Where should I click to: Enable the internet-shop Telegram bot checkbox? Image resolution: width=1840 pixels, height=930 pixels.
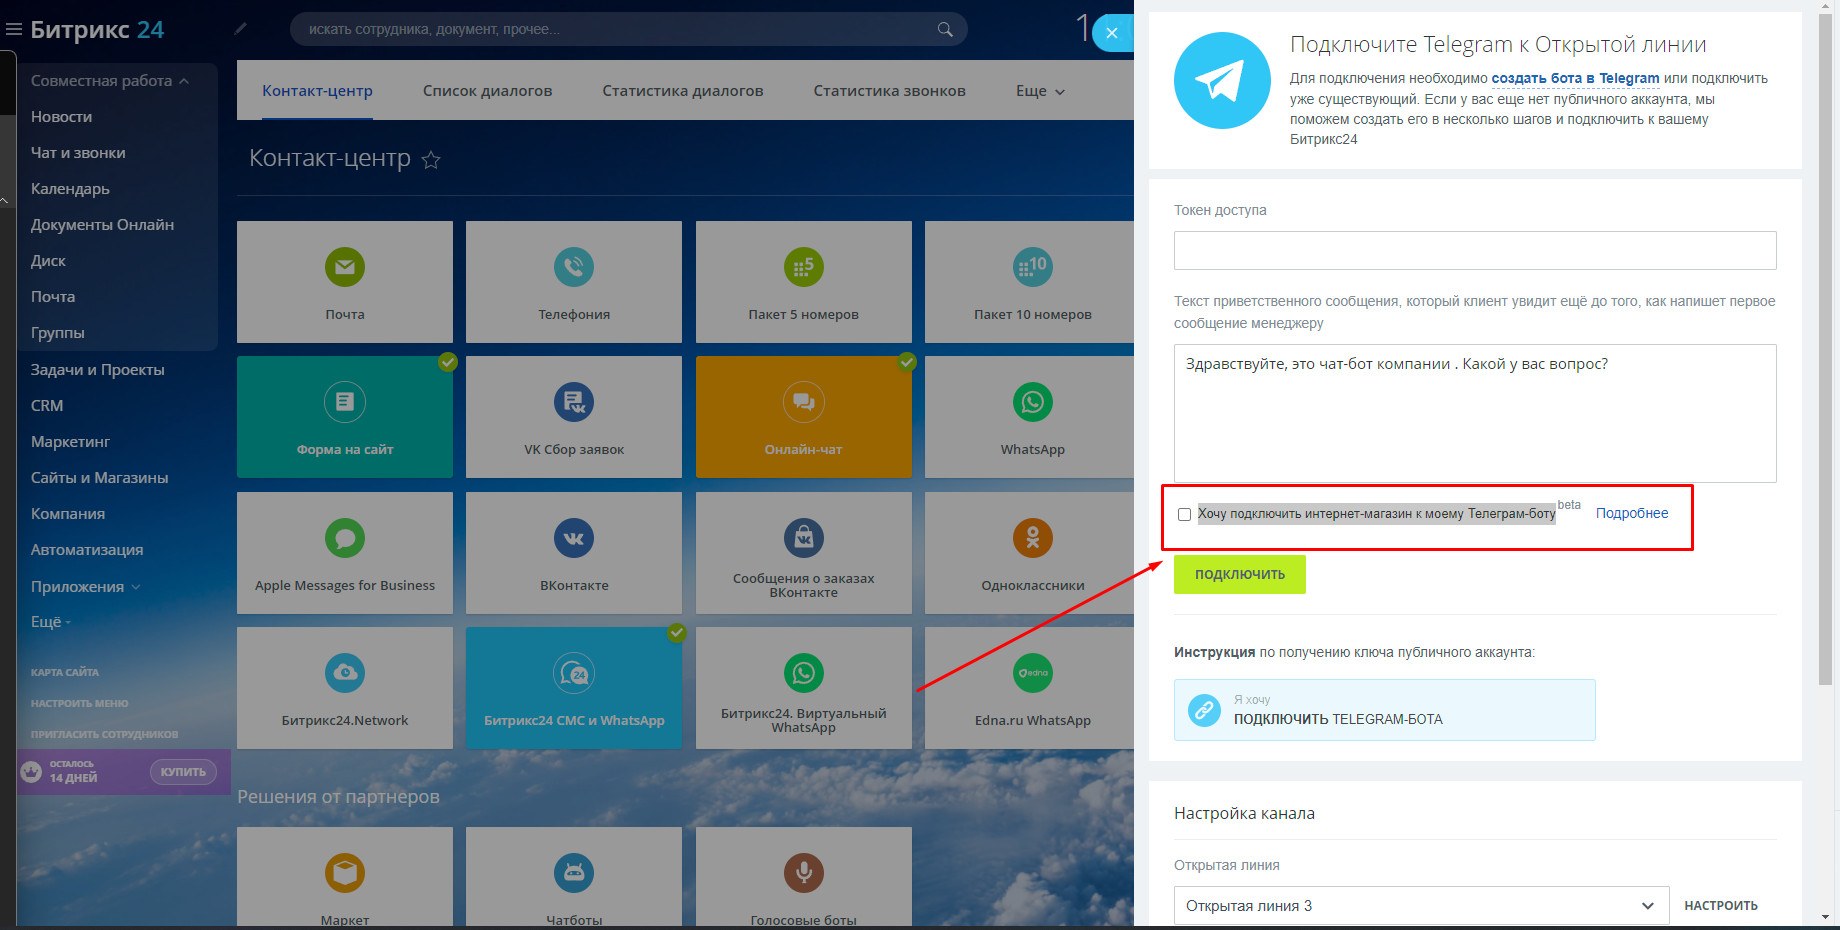coord(1184,514)
